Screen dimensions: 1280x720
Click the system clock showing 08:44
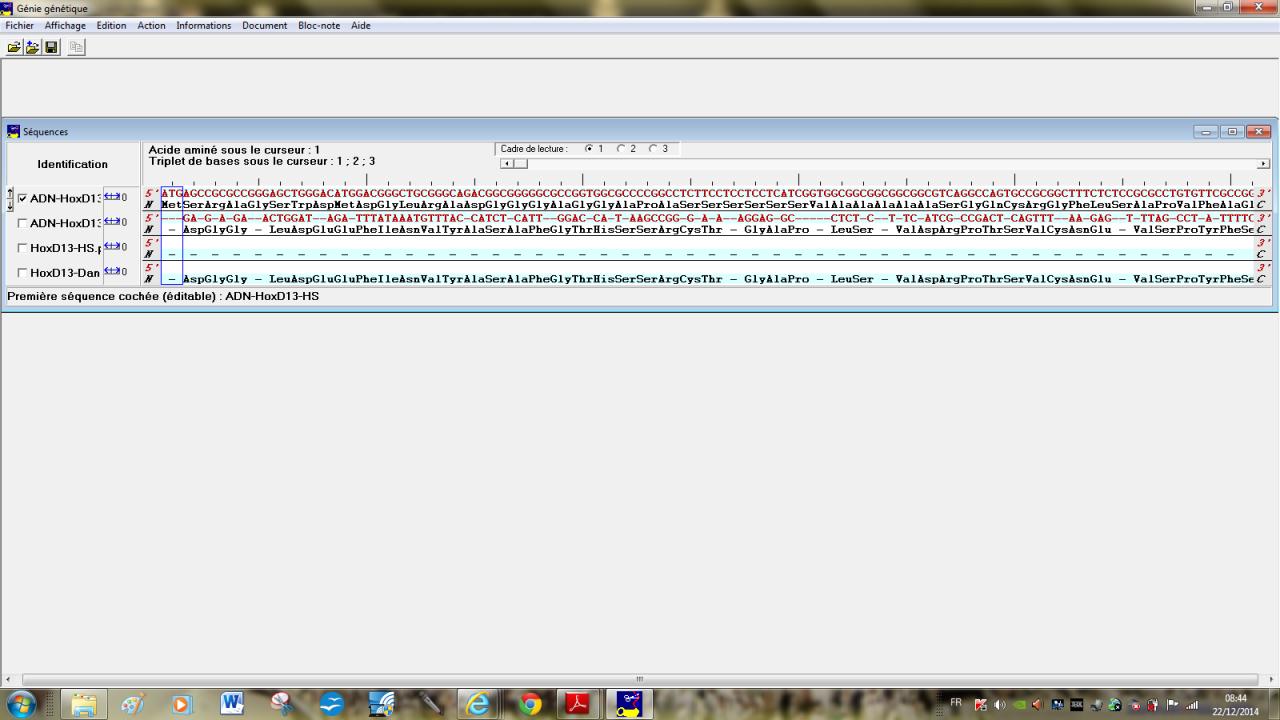click(1236, 704)
